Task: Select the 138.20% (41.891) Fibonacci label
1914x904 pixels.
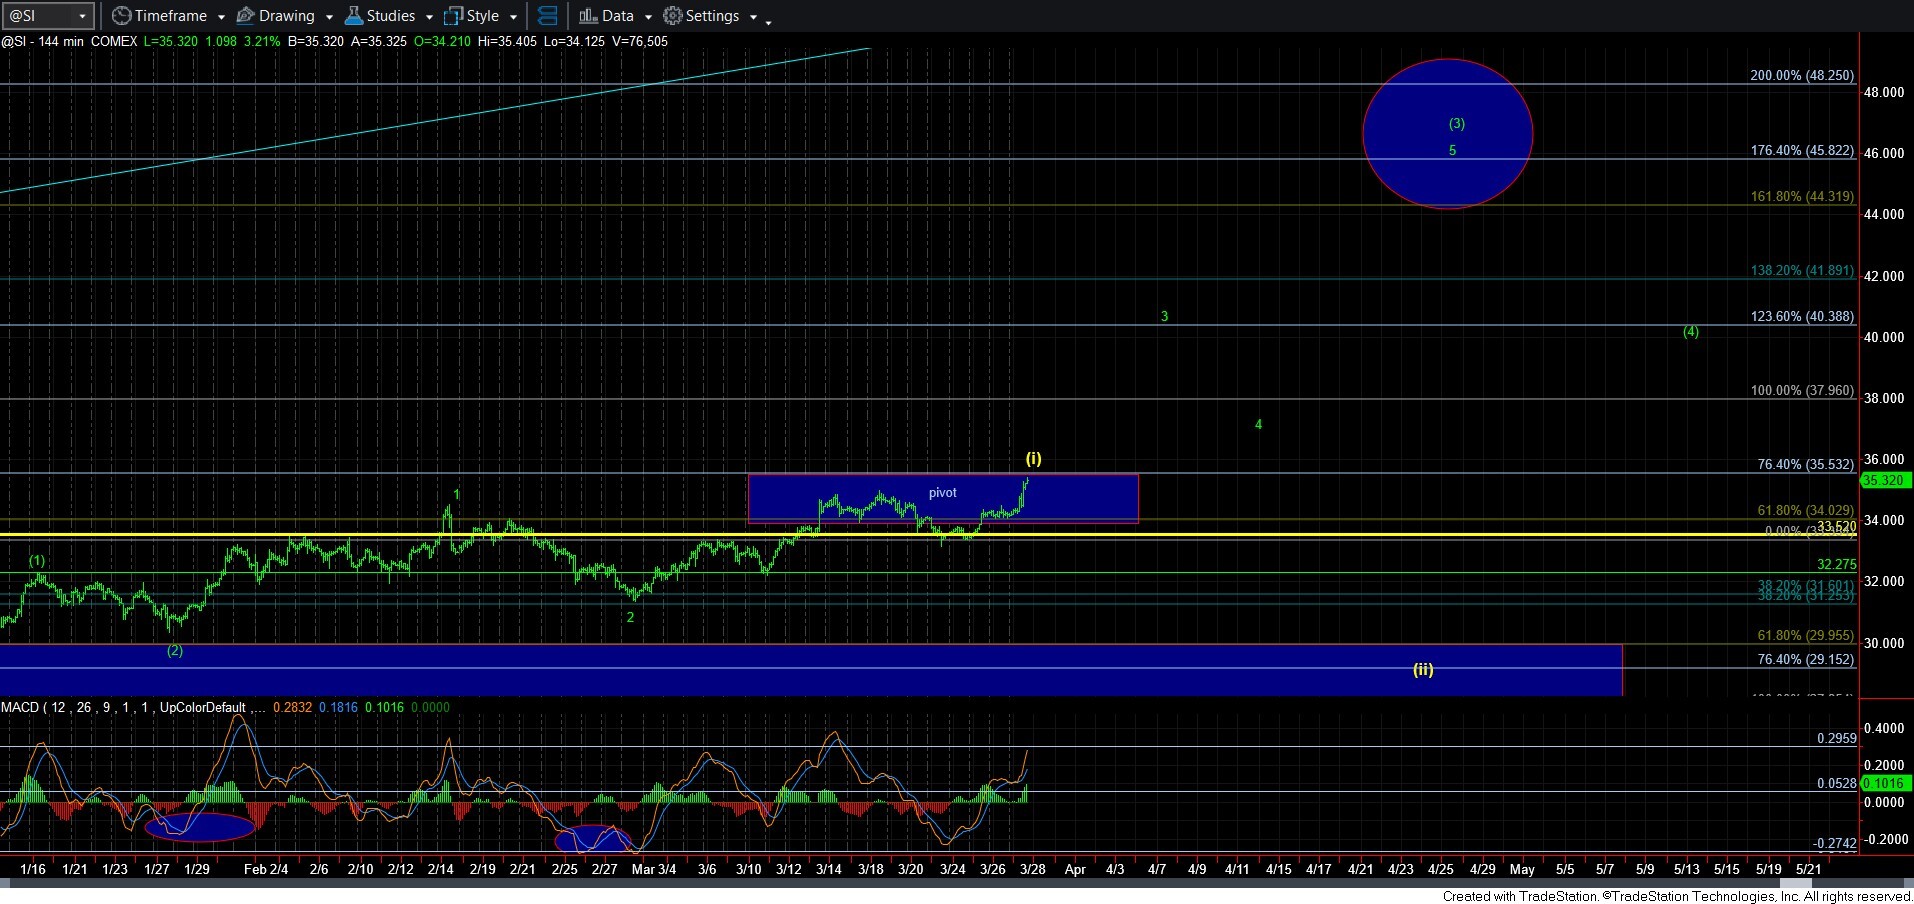Action: coord(1802,271)
